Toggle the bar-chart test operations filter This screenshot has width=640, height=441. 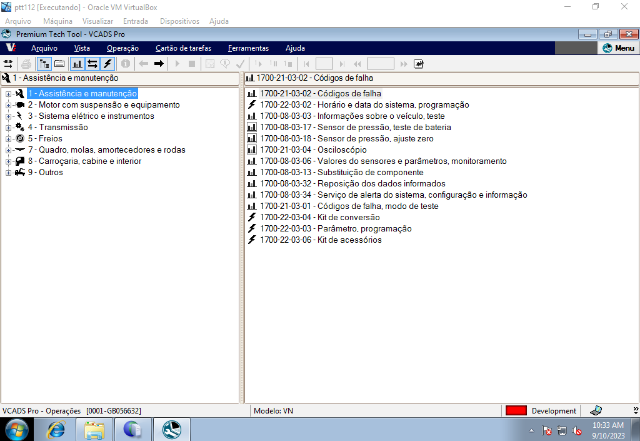78,64
